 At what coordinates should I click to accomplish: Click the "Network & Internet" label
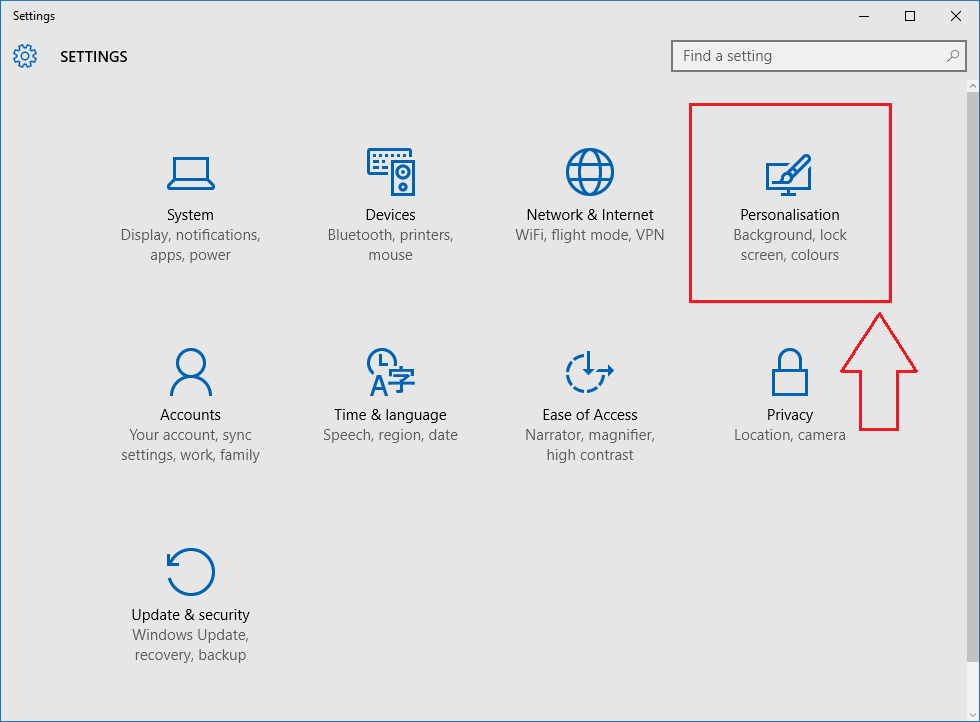[590, 215]
